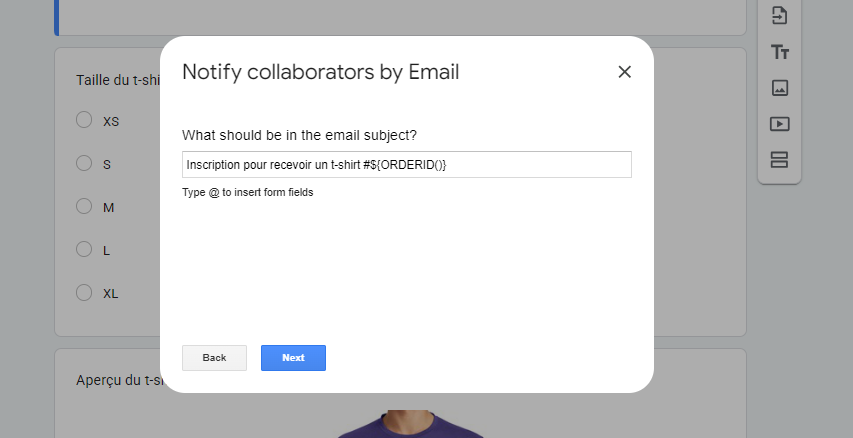The height and width of the screenshot is (438, 853).
Task: Click the "Type @ to insert form fields" hint
Action: [x=247, y=192]
